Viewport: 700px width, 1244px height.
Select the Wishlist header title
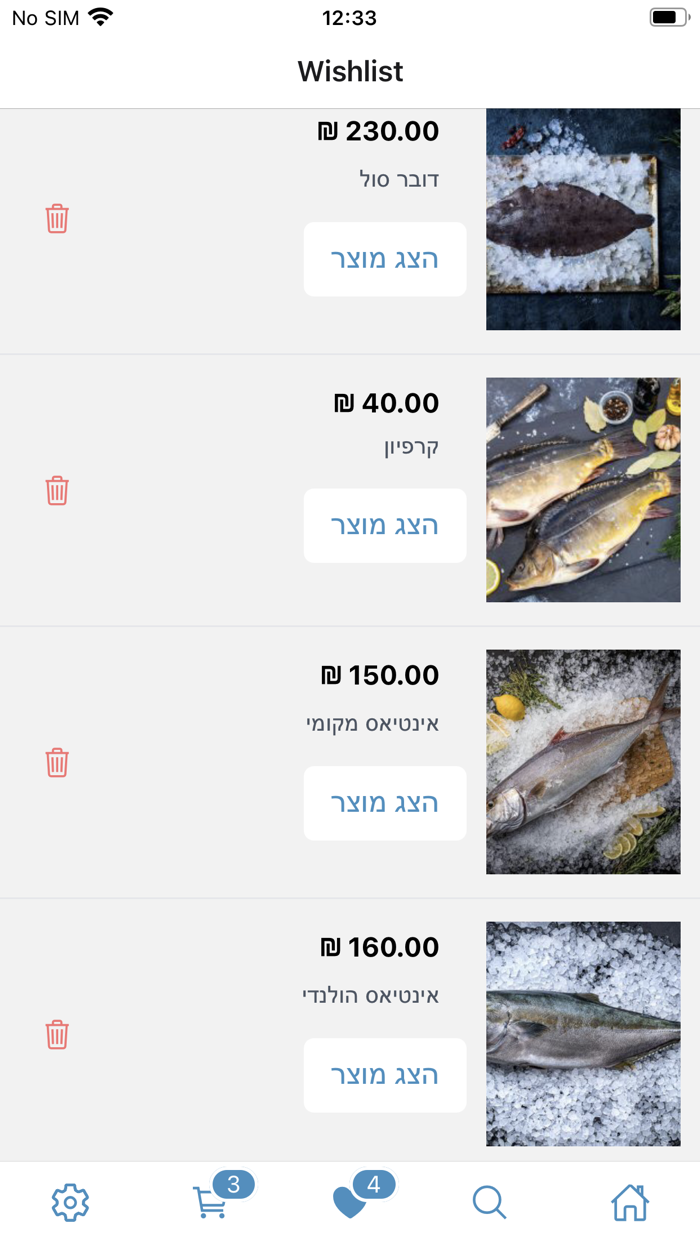[349, 71]
